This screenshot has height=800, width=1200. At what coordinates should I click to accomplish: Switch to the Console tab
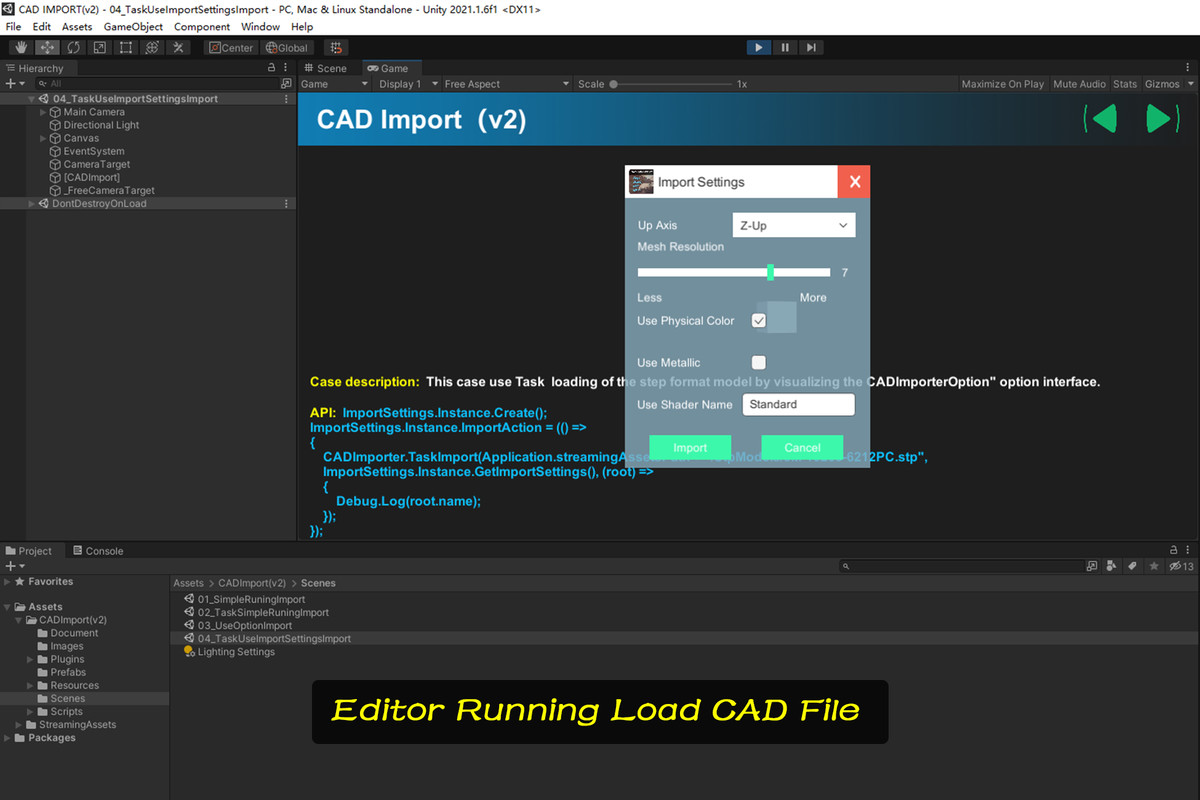pyautogui.click(x=98, y=551)
